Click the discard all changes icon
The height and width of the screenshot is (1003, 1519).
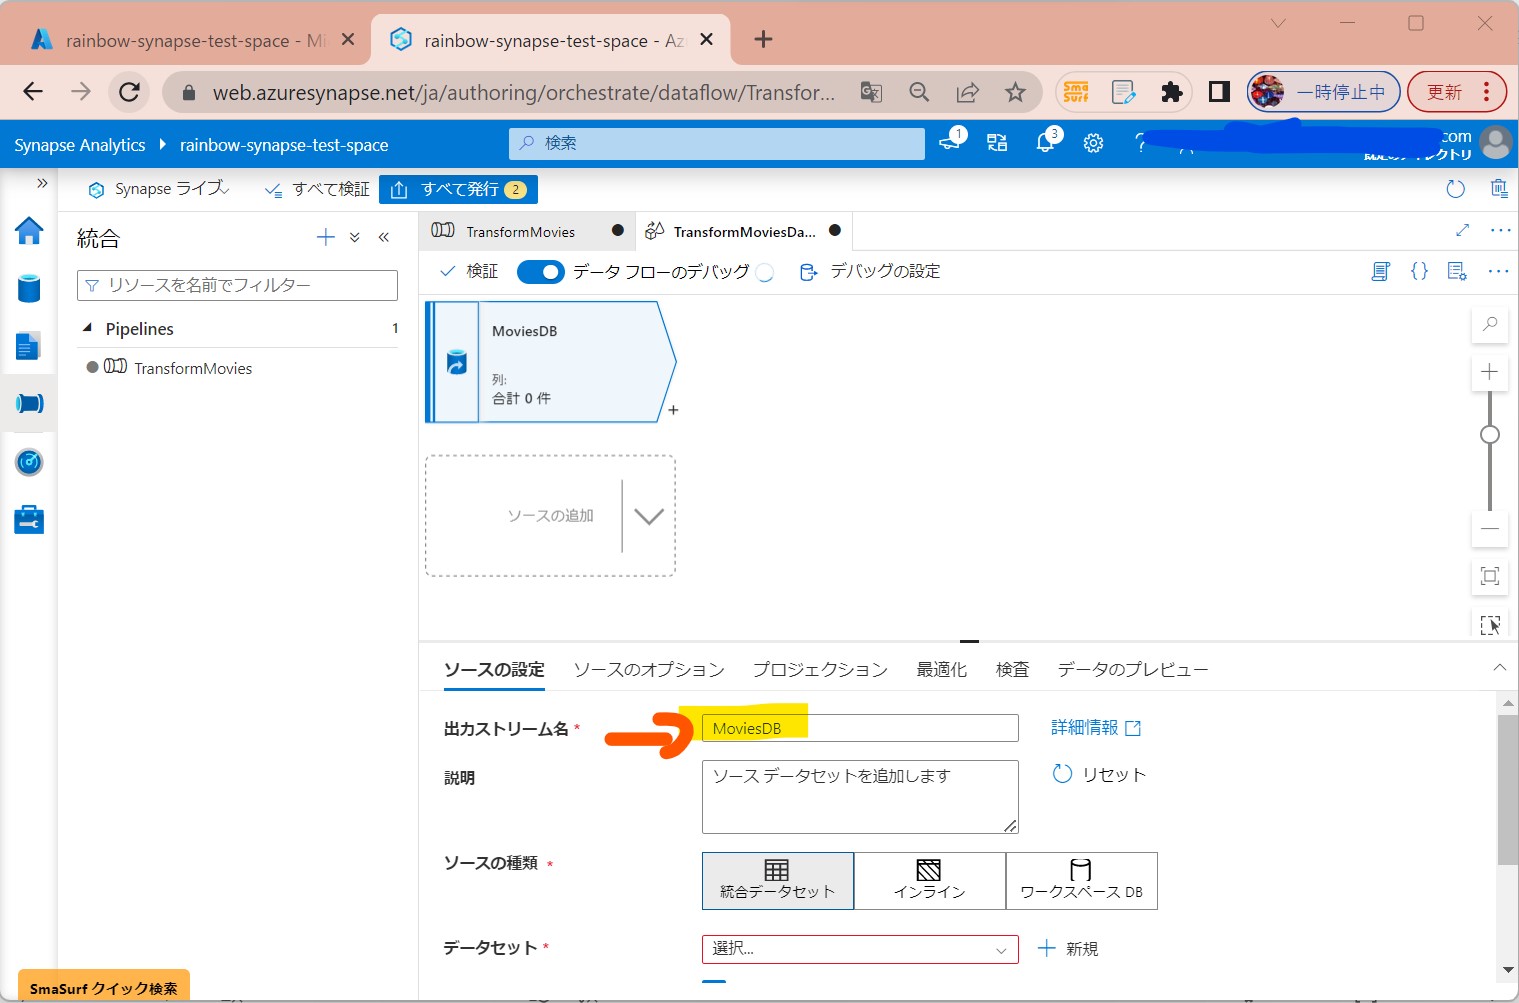coord(1499,189)
